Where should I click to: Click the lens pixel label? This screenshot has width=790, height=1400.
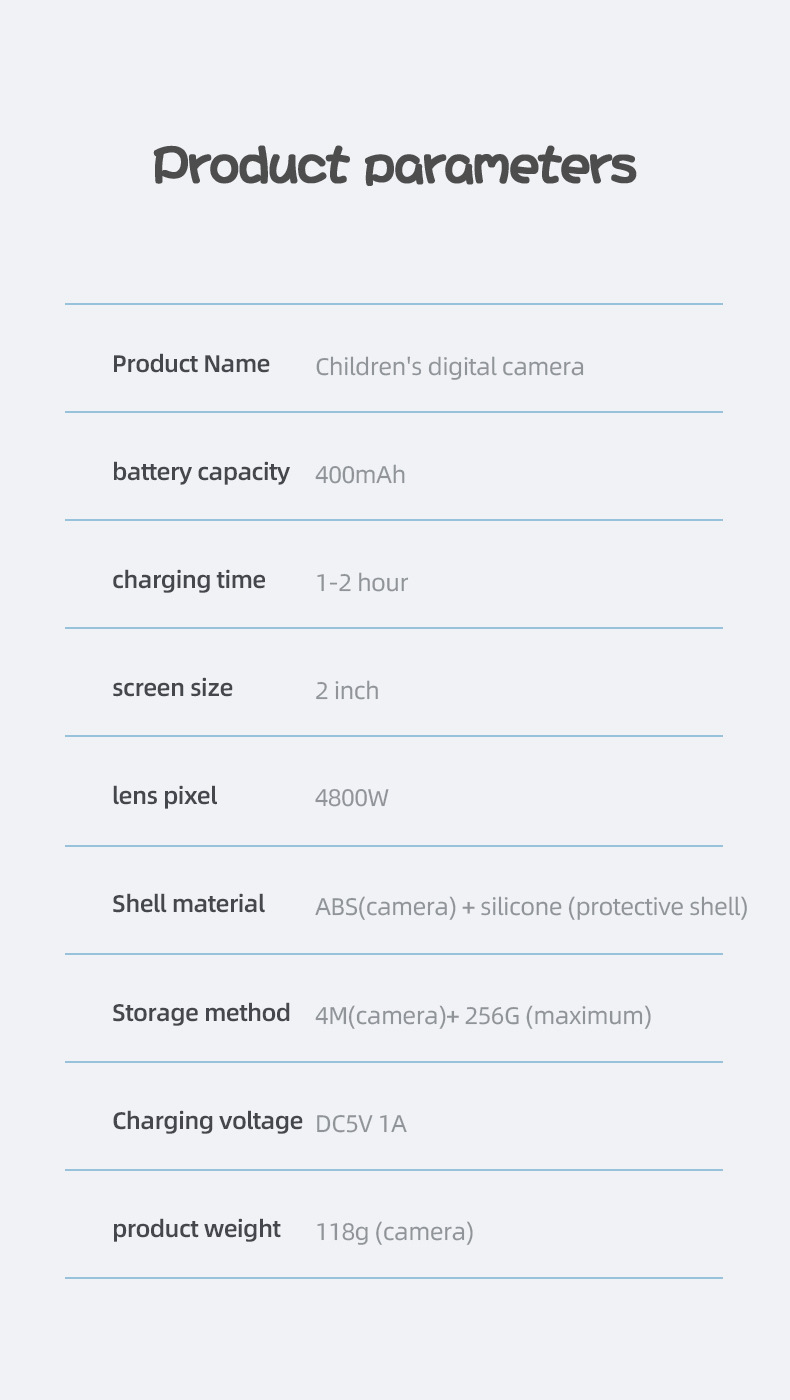(x=164, y=796)
